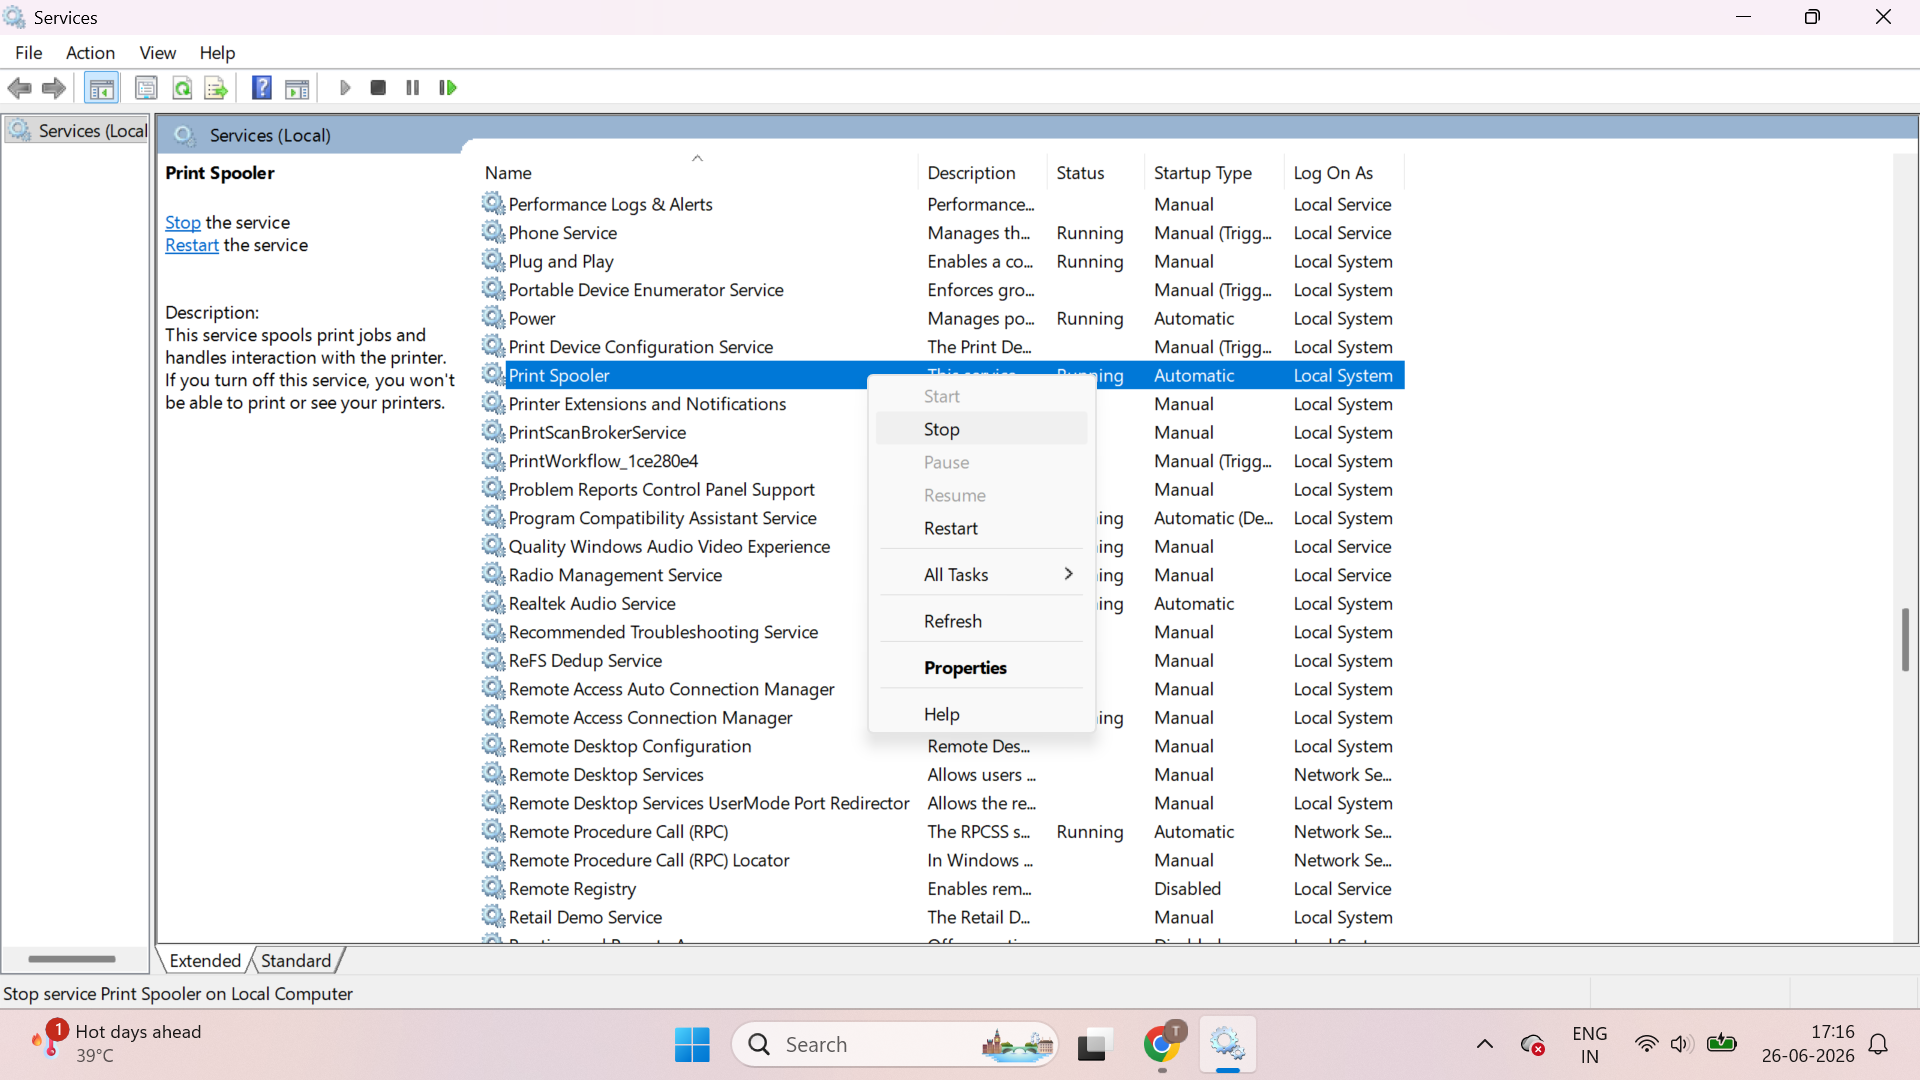Screen dimensions: 1920x1080
Task: Open the weather widget 'Hot days ahead'
Action: (116, 1043)
